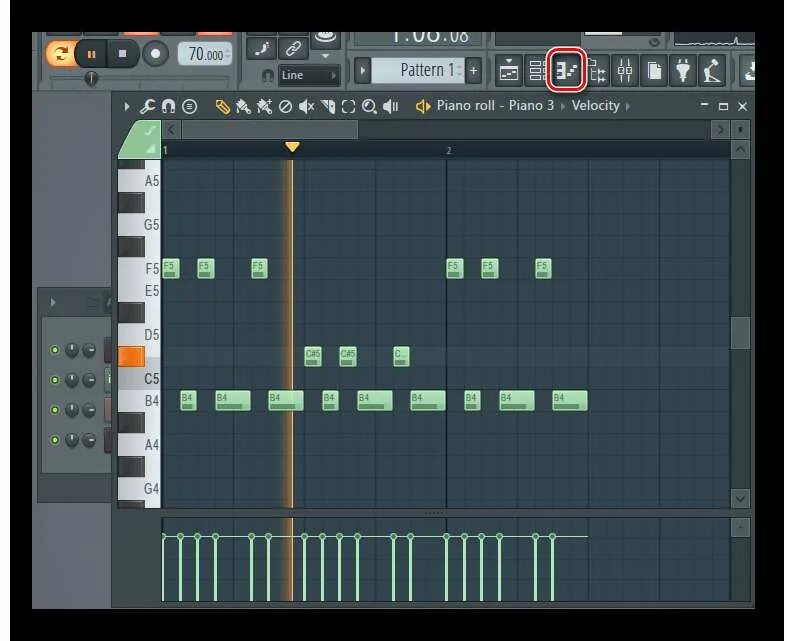Open the Line snap dropdown

click(x=309, y=75)
